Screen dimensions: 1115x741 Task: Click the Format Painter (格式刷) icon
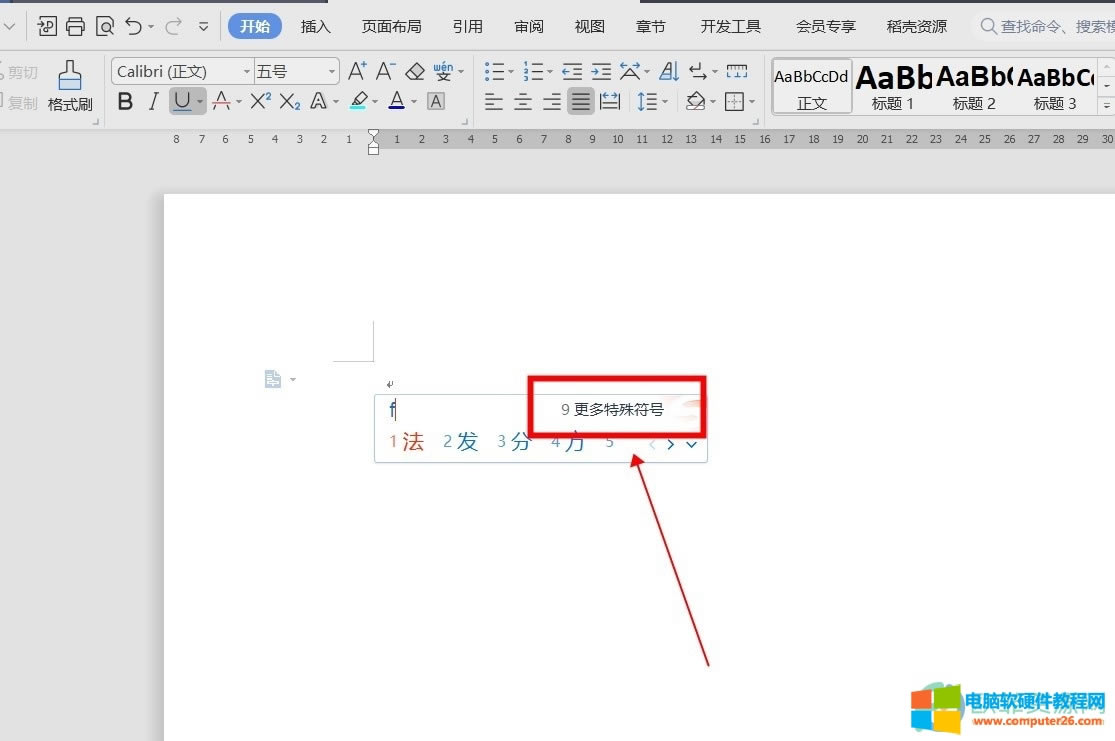coord(69,85)
